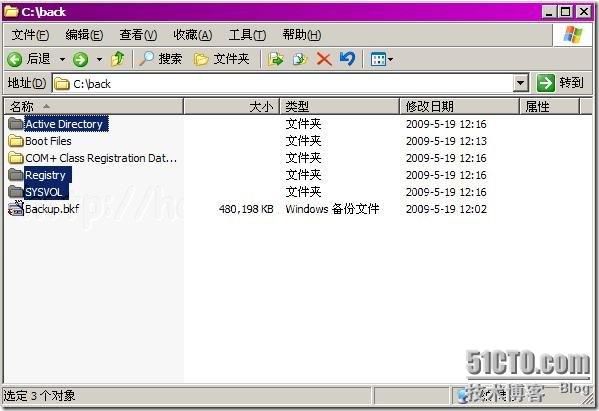Select the Registry folder icon
Viewport: 599px width, 411px height.
point(16,175)
